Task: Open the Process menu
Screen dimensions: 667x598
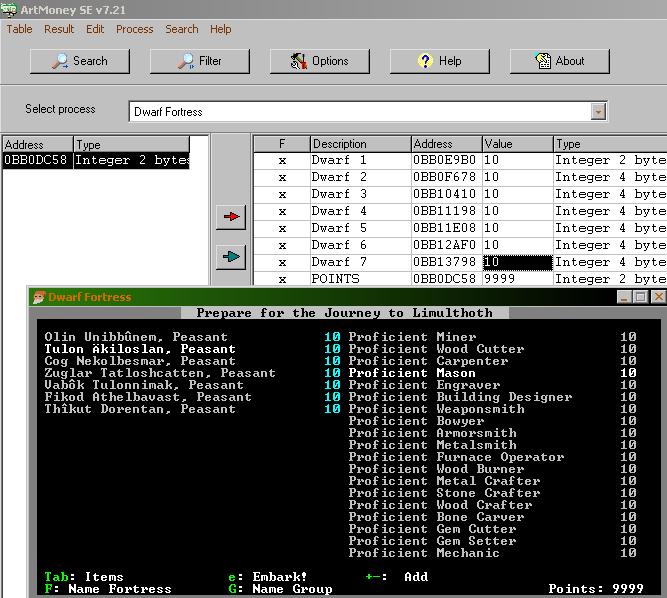Action: click(134, 29)
